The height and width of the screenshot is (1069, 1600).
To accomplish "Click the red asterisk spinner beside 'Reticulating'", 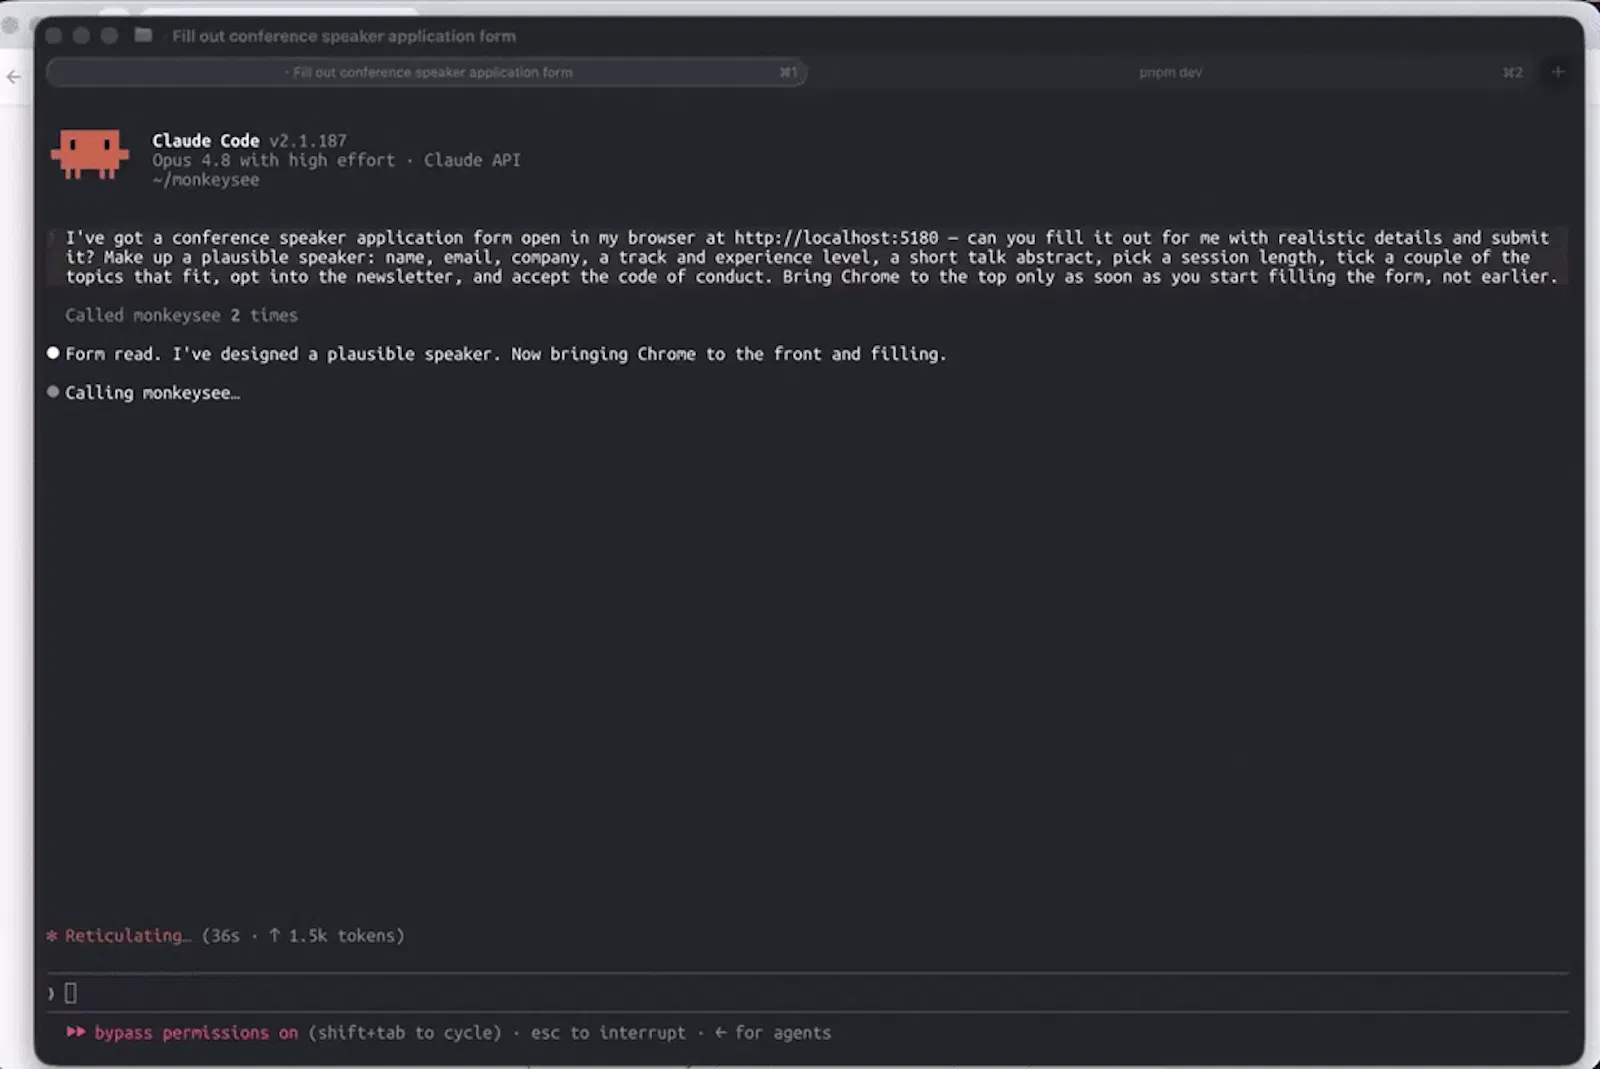I will pos(52,936).
